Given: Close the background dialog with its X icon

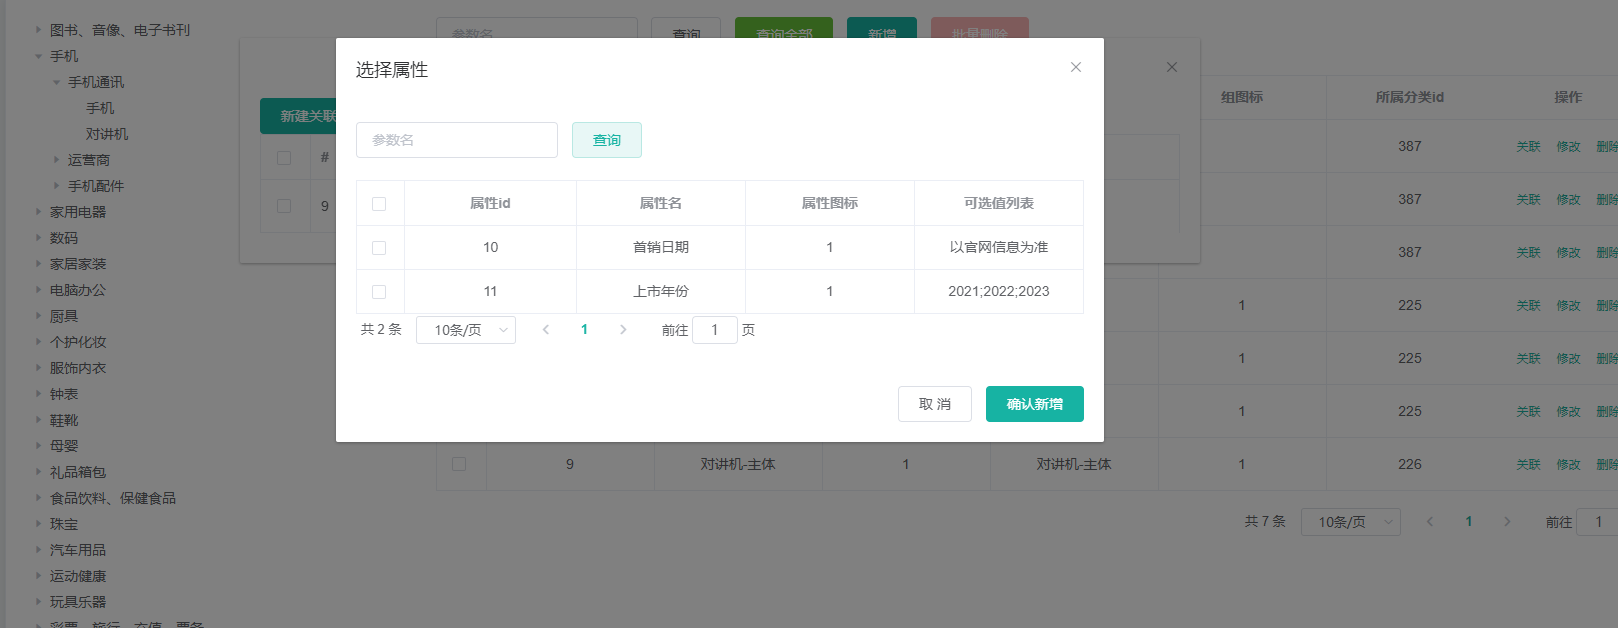Looking at the screenshot, I should (1172, 67).
